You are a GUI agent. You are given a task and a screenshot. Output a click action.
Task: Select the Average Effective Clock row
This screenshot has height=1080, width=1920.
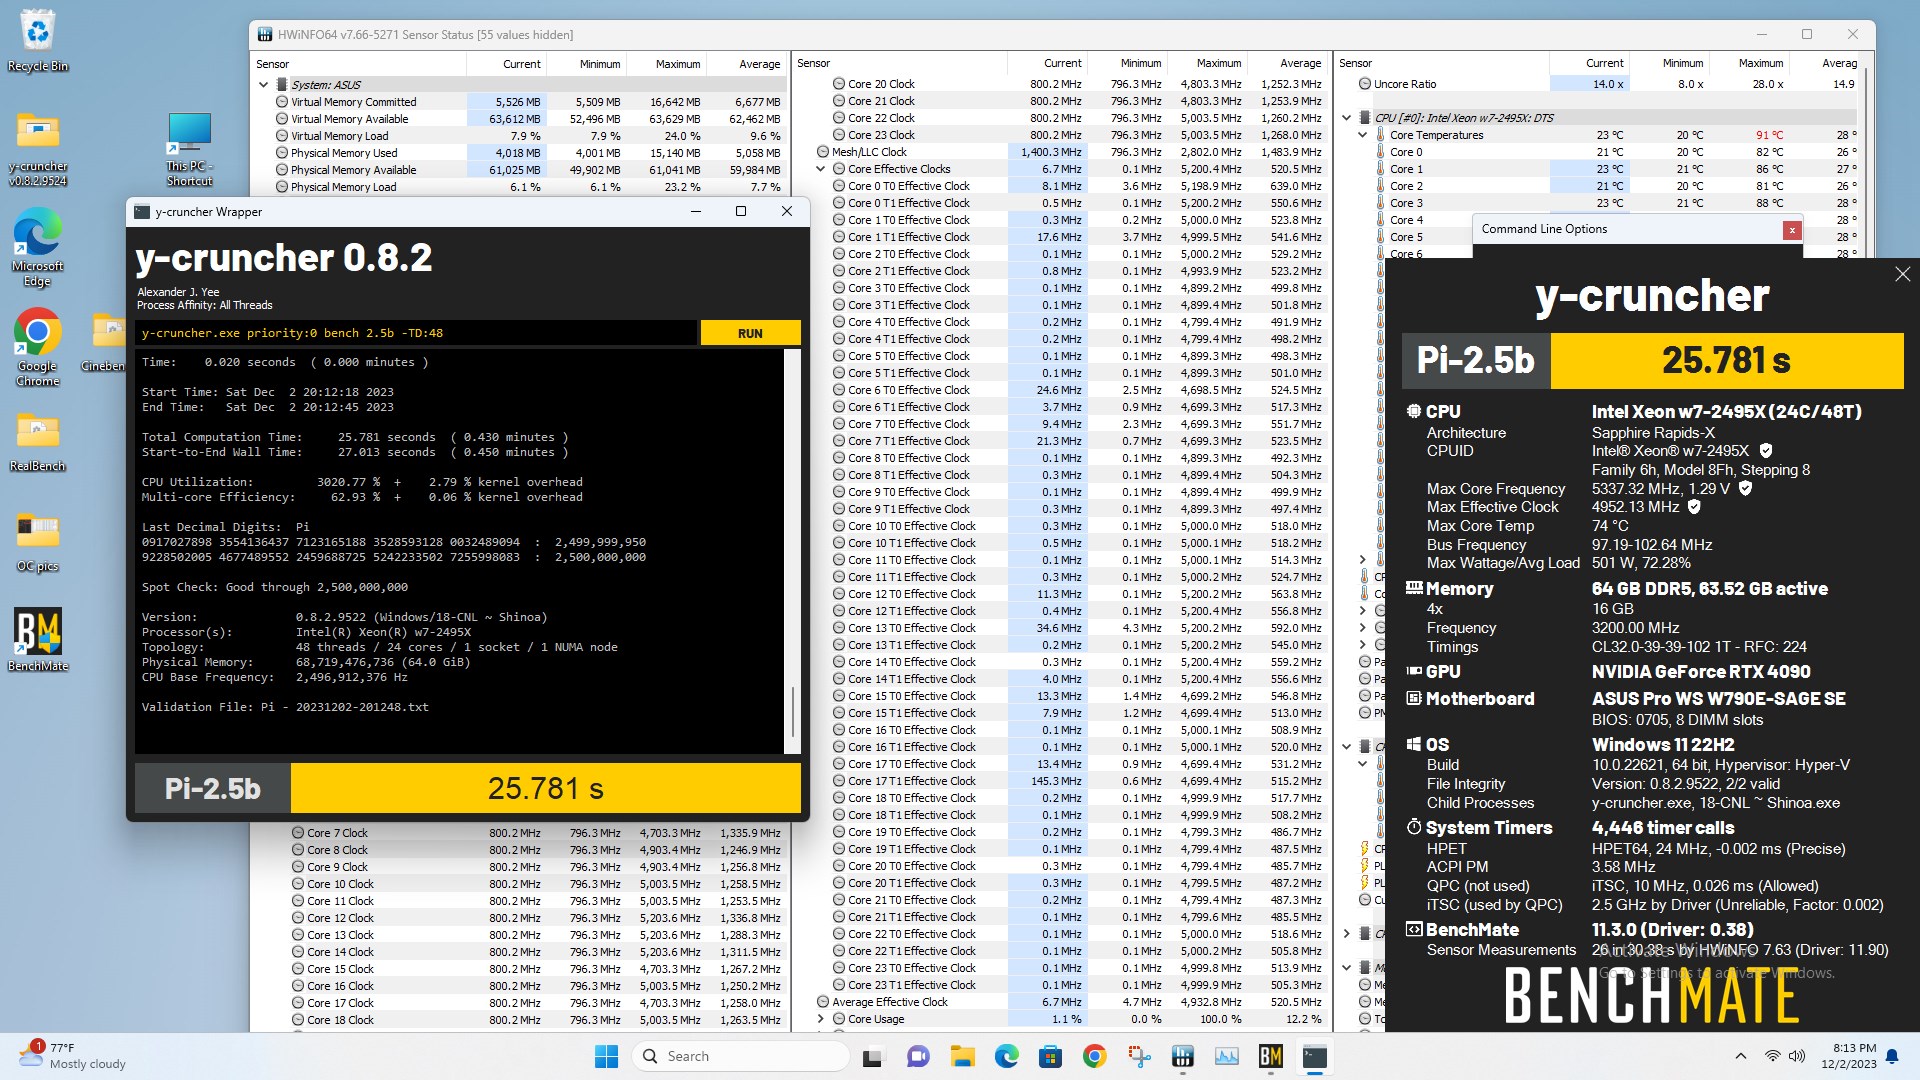(x=1061, y=1002)
